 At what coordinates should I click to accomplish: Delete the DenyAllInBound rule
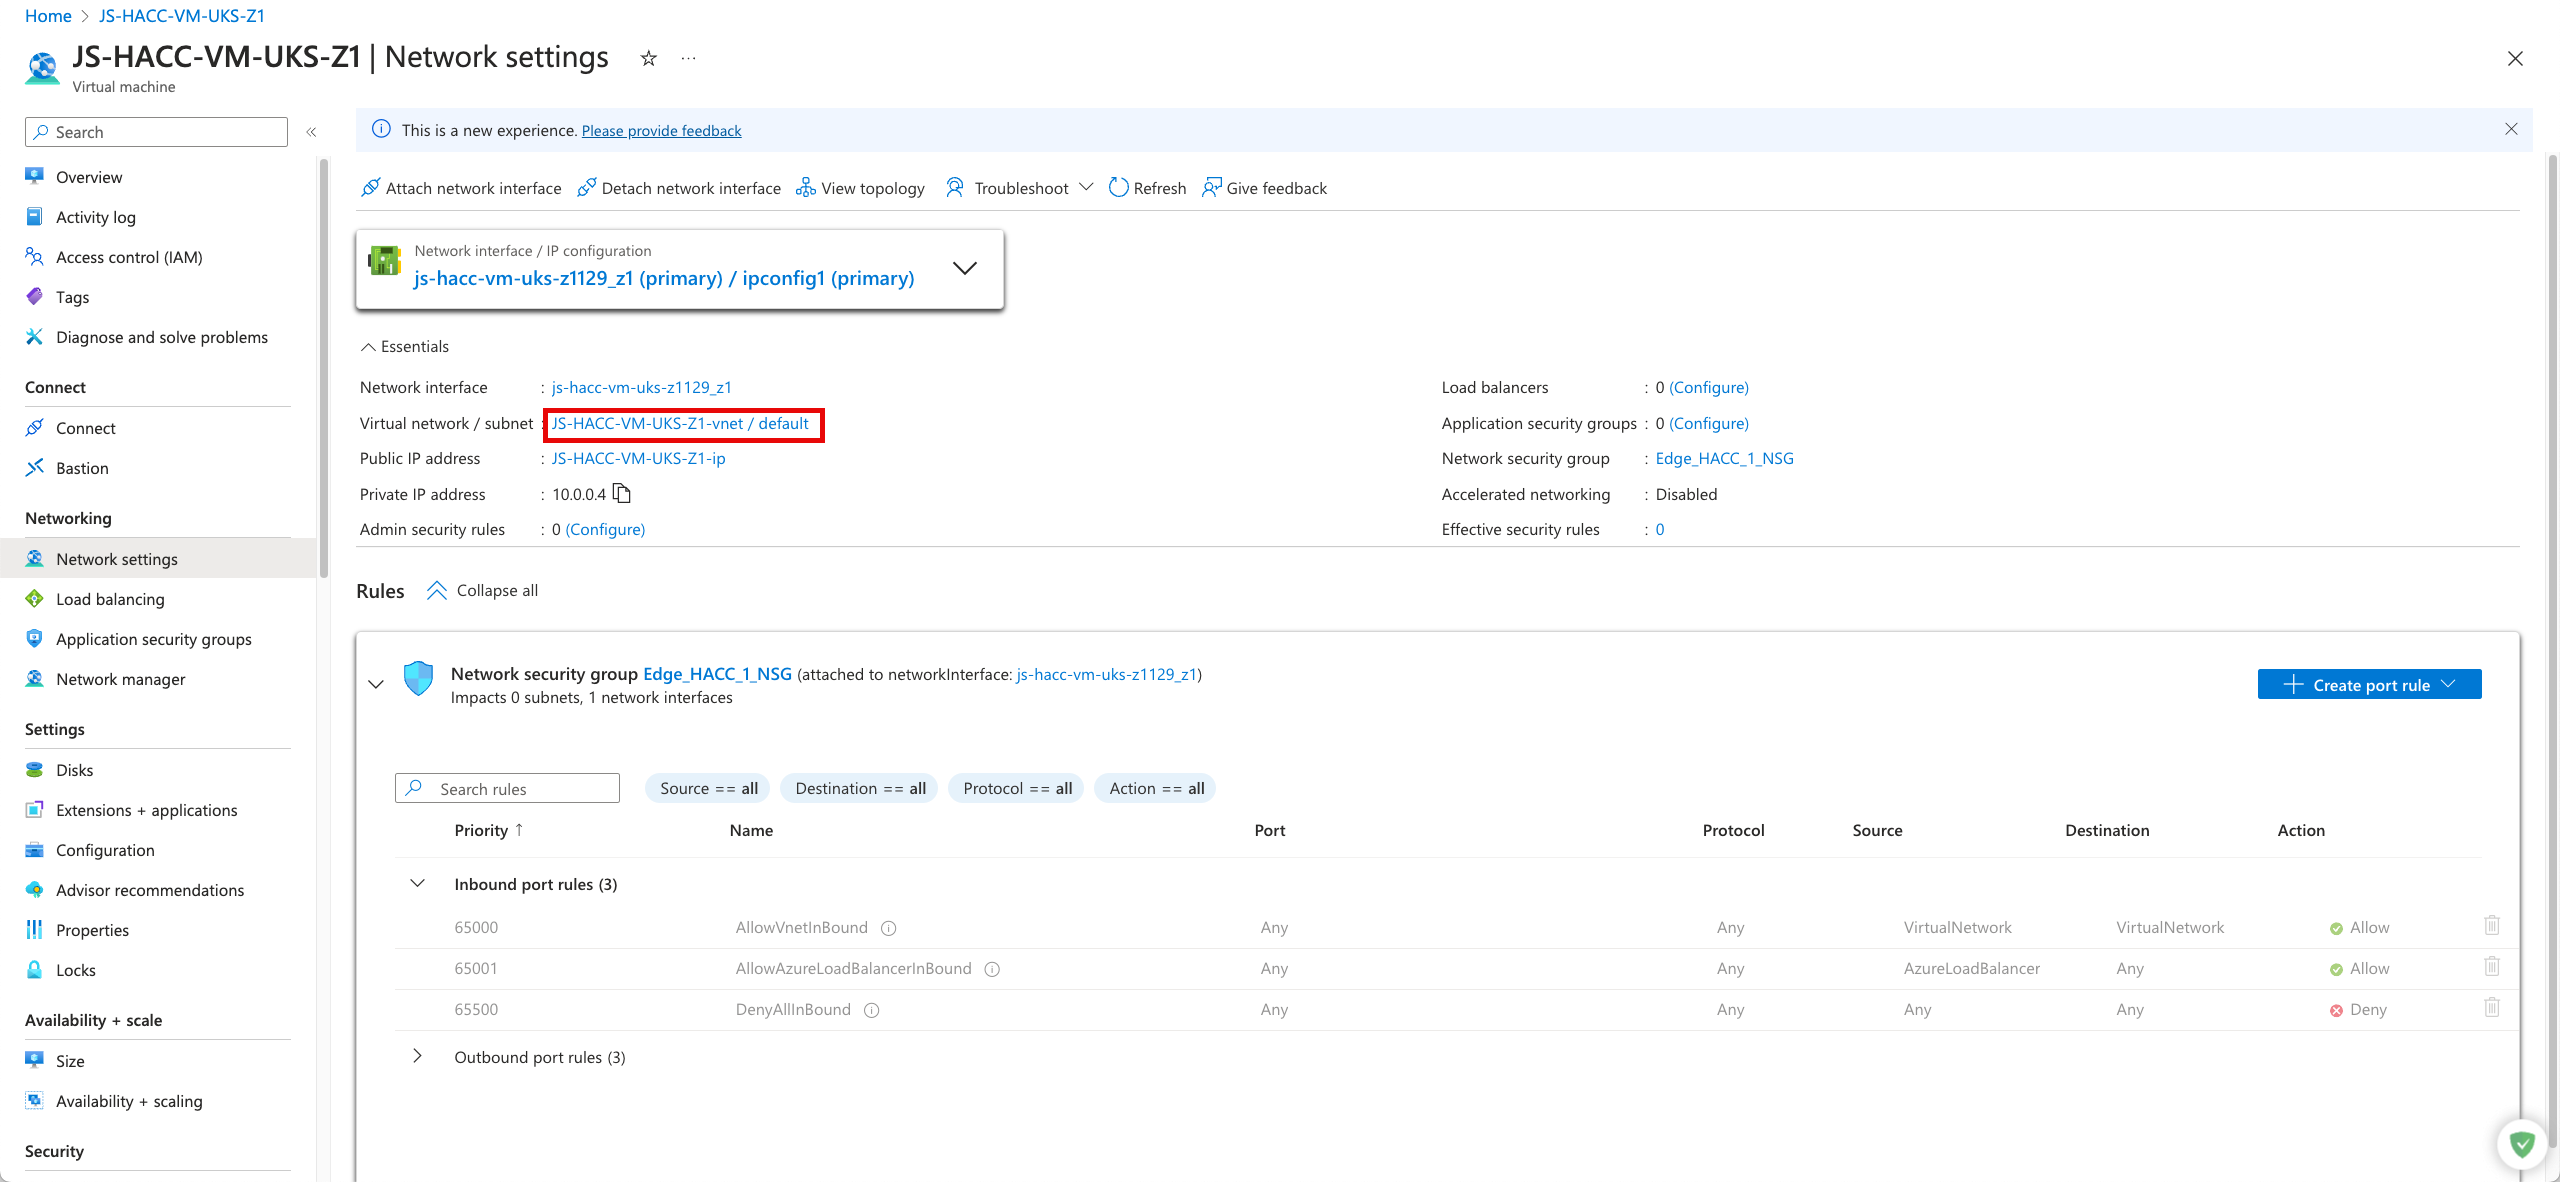[x=2491, y=1008]
